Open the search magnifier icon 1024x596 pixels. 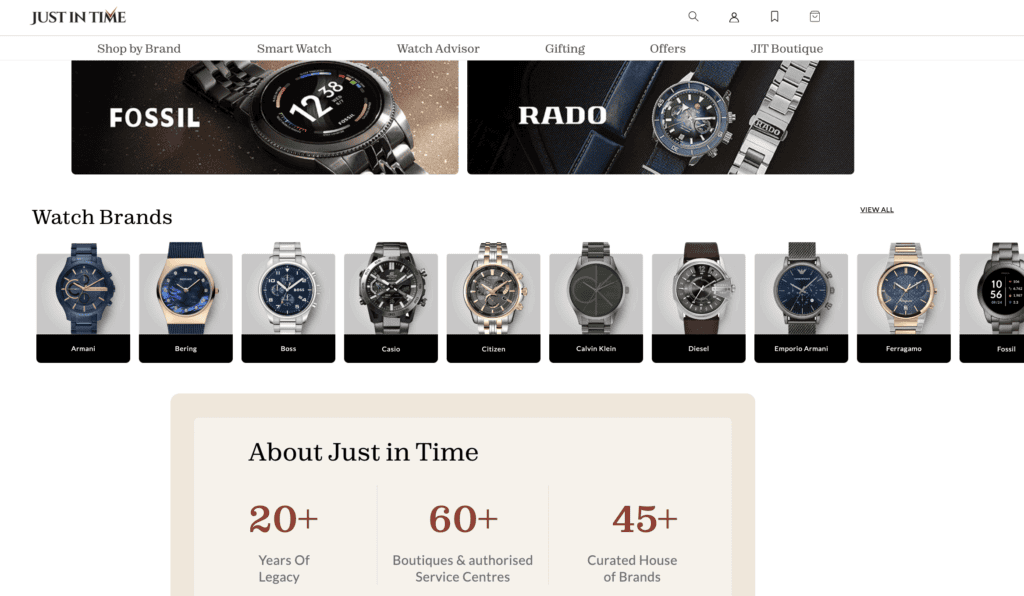coord(693,16)
